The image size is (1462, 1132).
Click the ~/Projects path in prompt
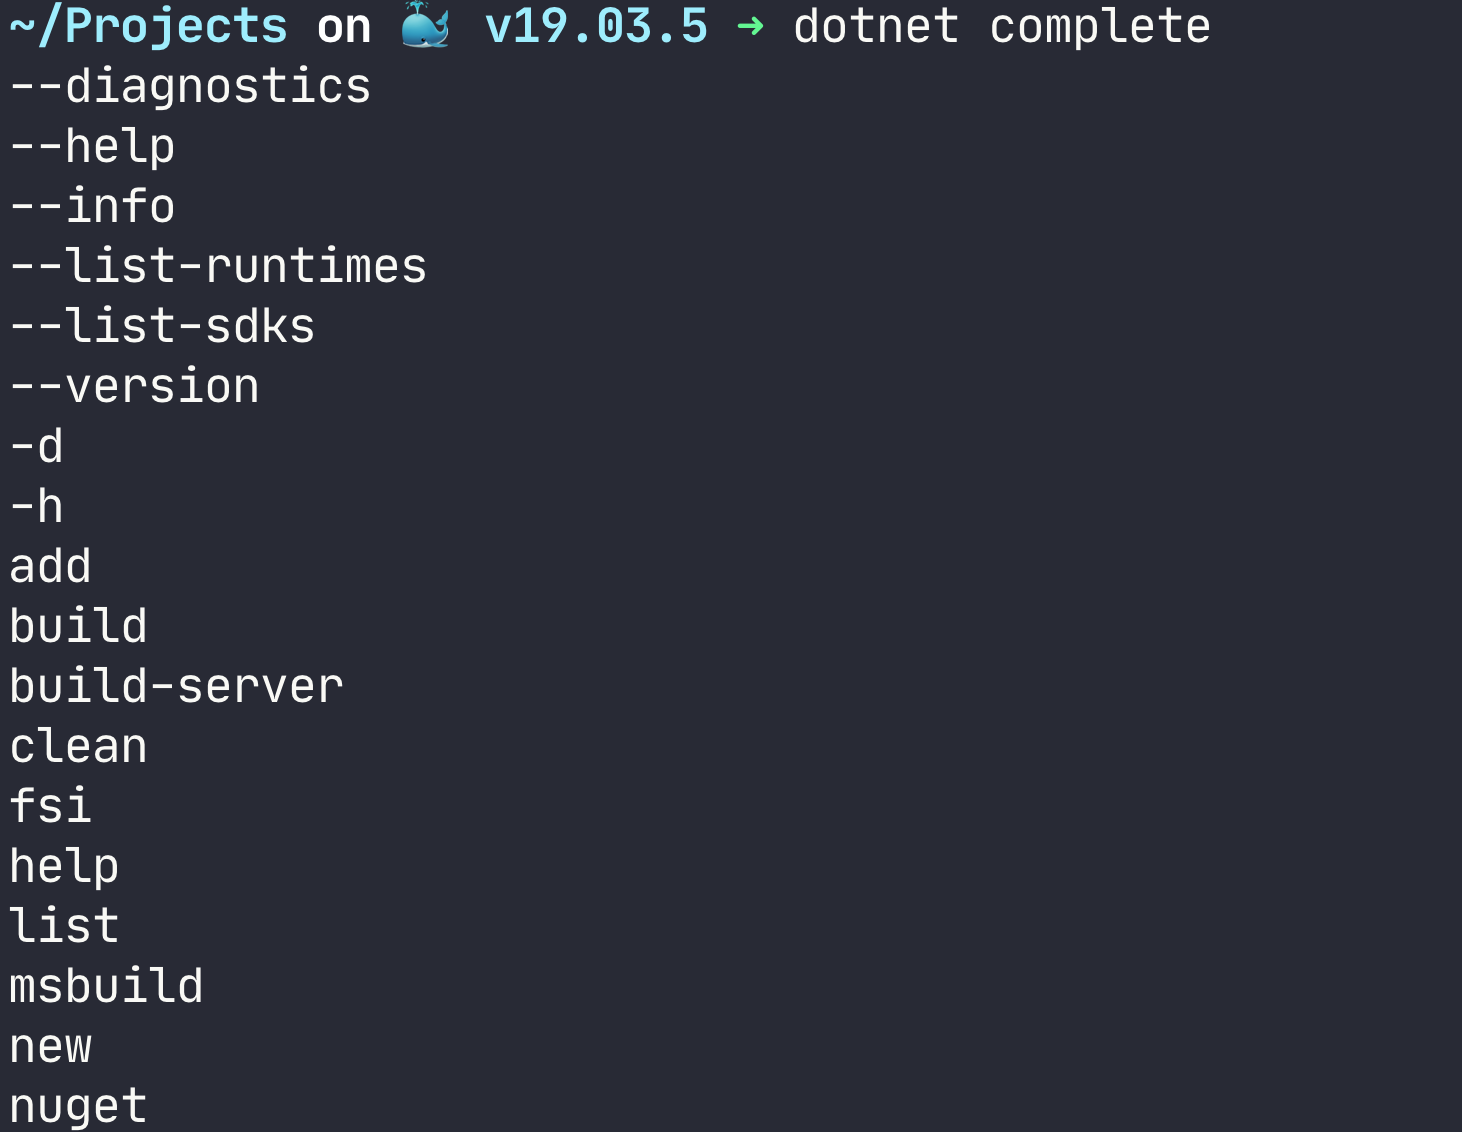148,27
